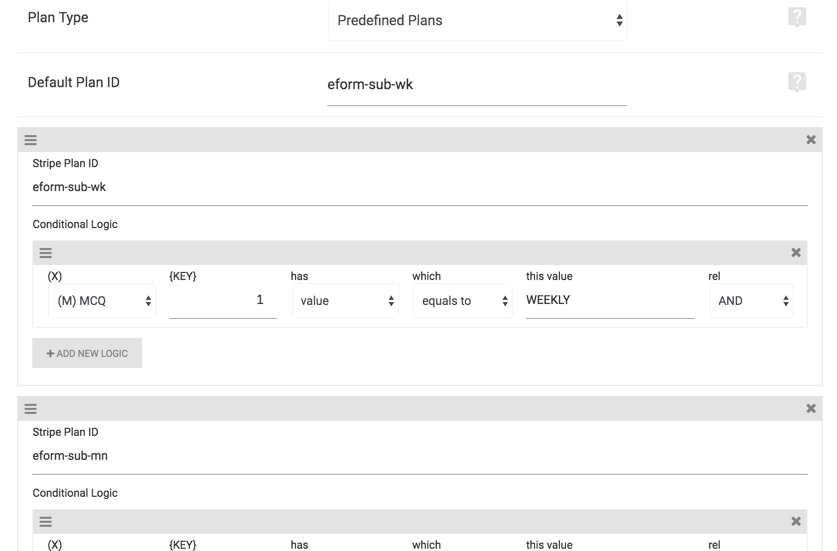Remove the eform-sub-wk plan block
This screenshot has width=837, height=551.
pyautogui.click(x=811, y=139)
